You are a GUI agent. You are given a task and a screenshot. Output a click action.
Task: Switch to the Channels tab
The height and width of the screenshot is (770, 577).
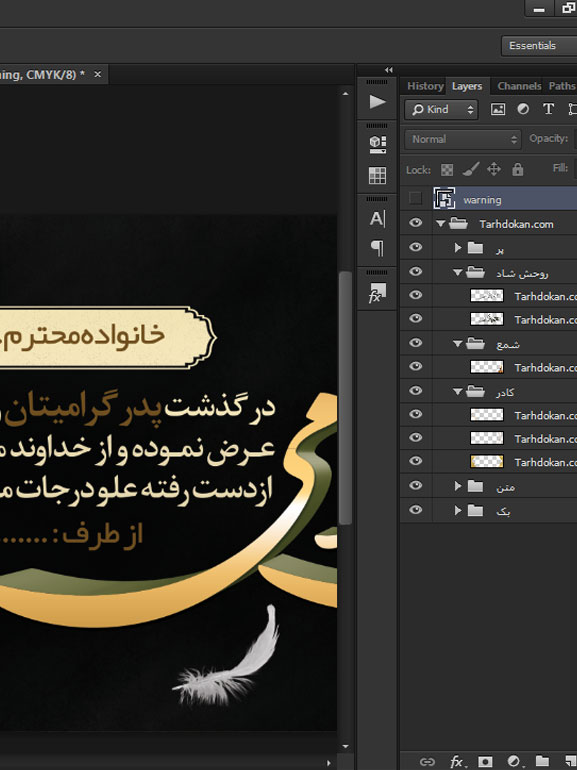coord(519,86)
